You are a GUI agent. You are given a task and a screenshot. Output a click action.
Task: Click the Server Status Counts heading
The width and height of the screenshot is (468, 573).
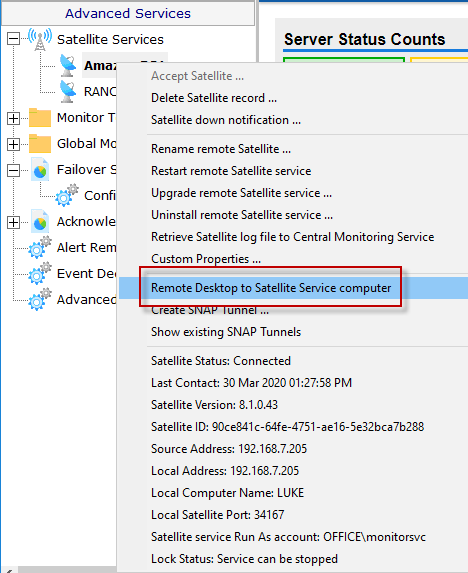[x=365, y=39]
